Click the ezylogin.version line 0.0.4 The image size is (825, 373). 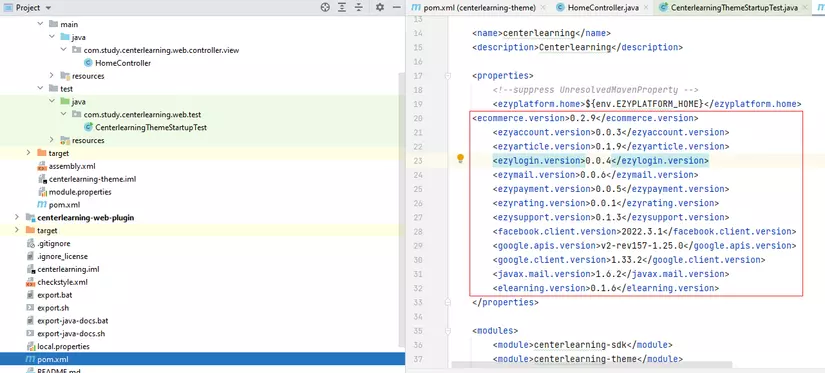(601, 160)
